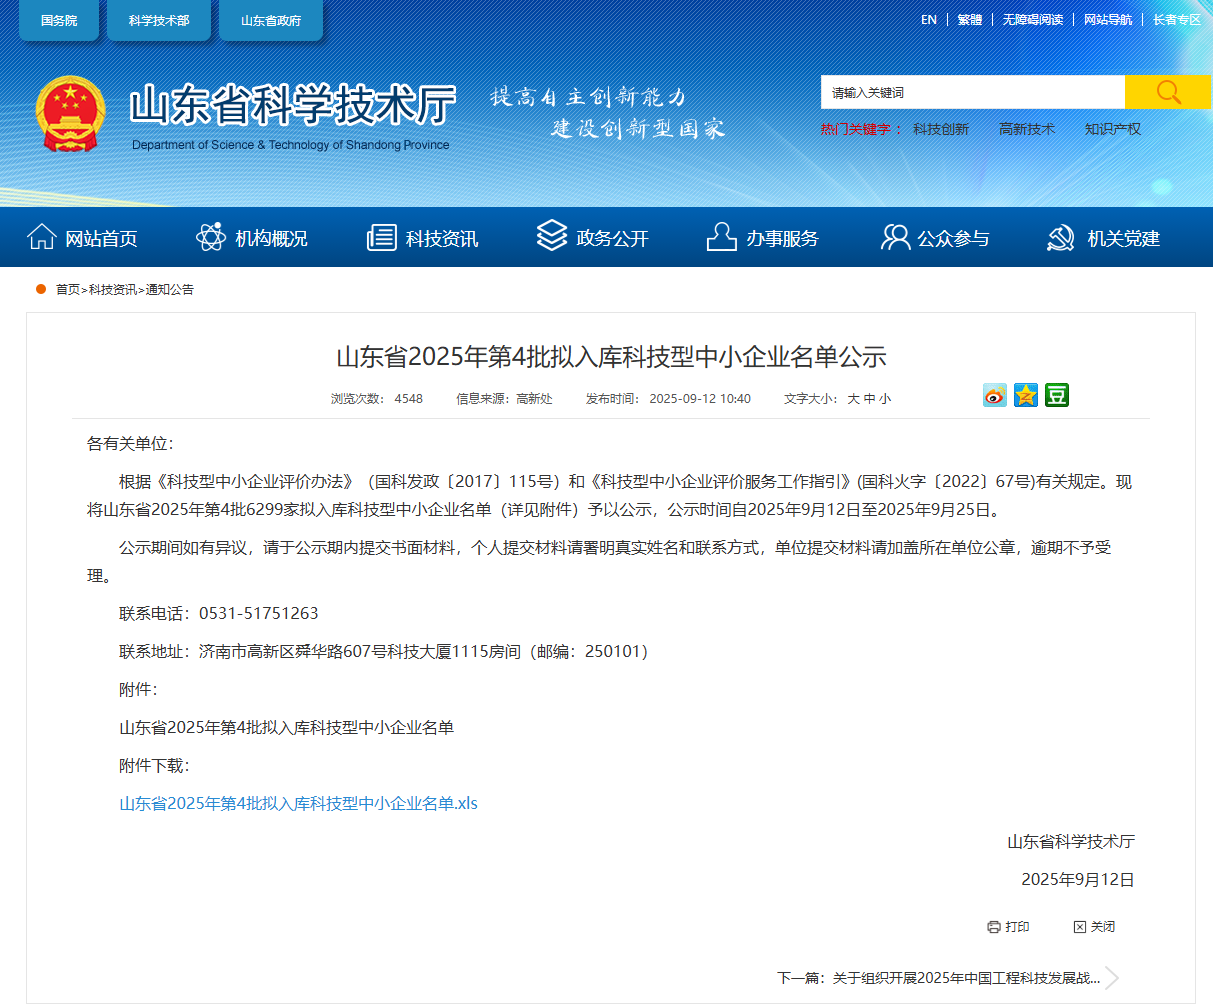Screen dimensions: 1213x1007
Task: Click the national emblem logo
Action: [x=70, y=115]
